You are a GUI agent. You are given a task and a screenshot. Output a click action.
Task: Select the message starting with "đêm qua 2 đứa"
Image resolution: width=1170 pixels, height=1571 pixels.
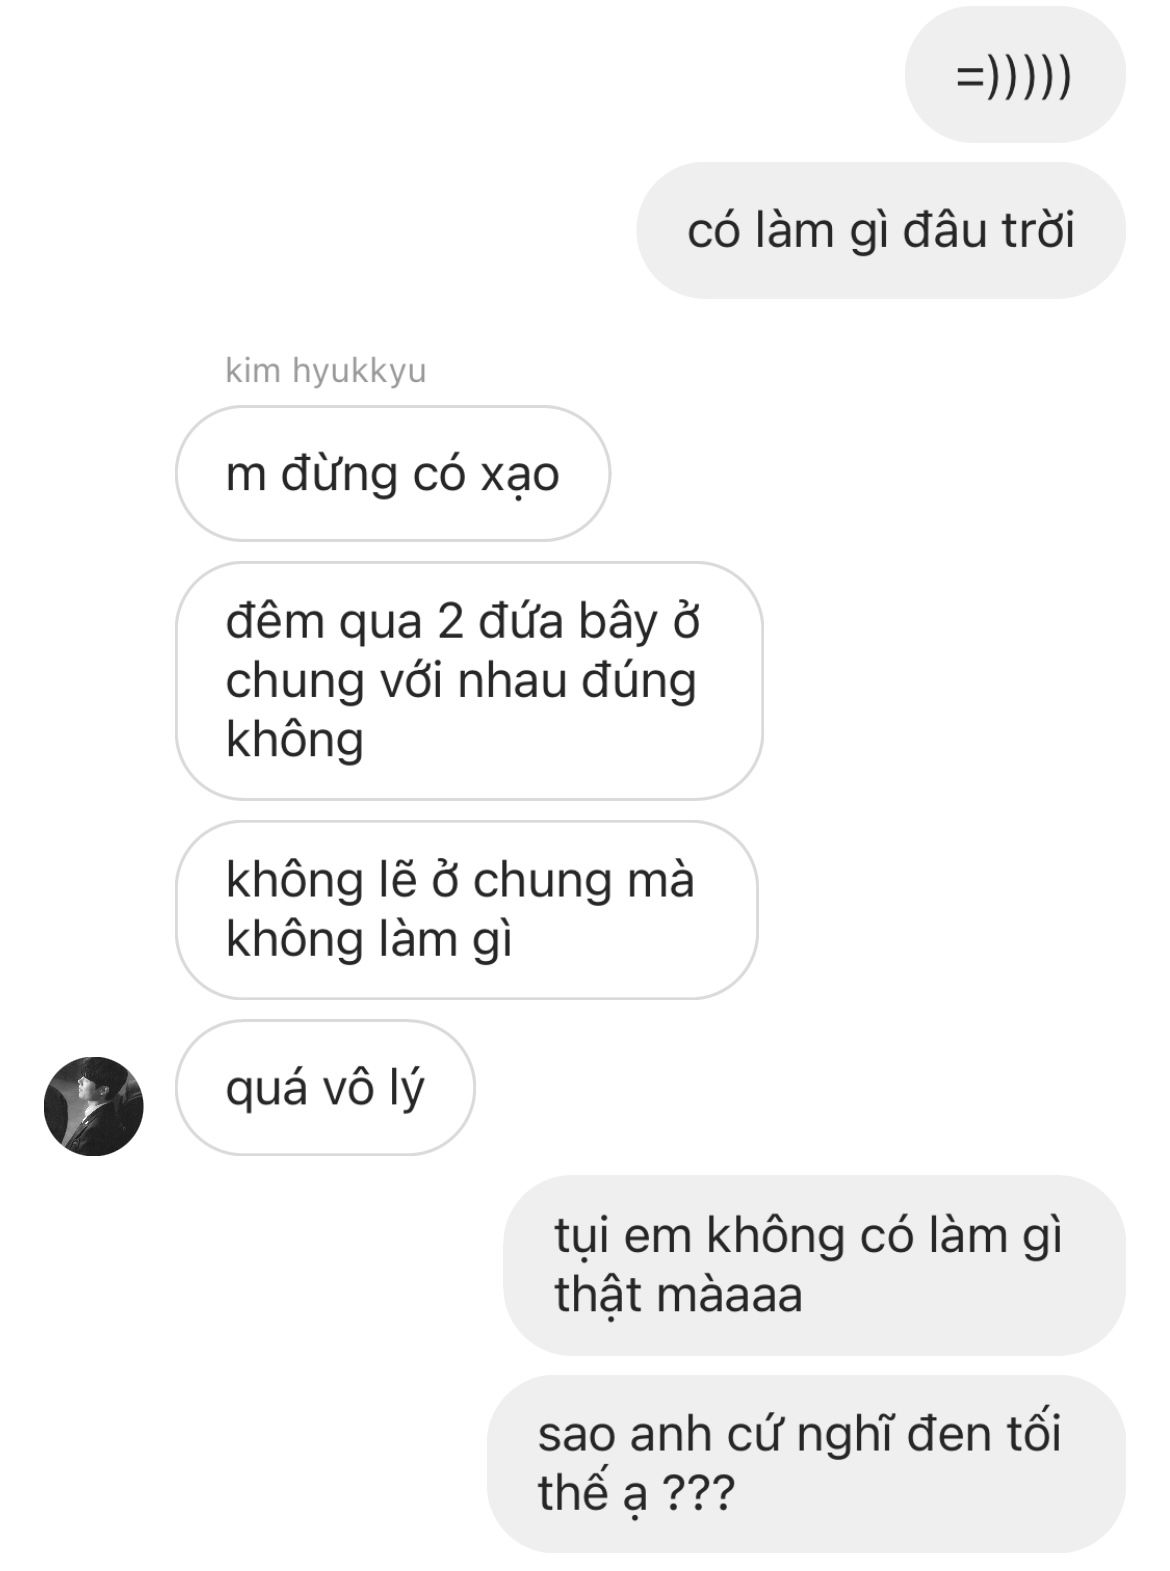tap(469, 681)
